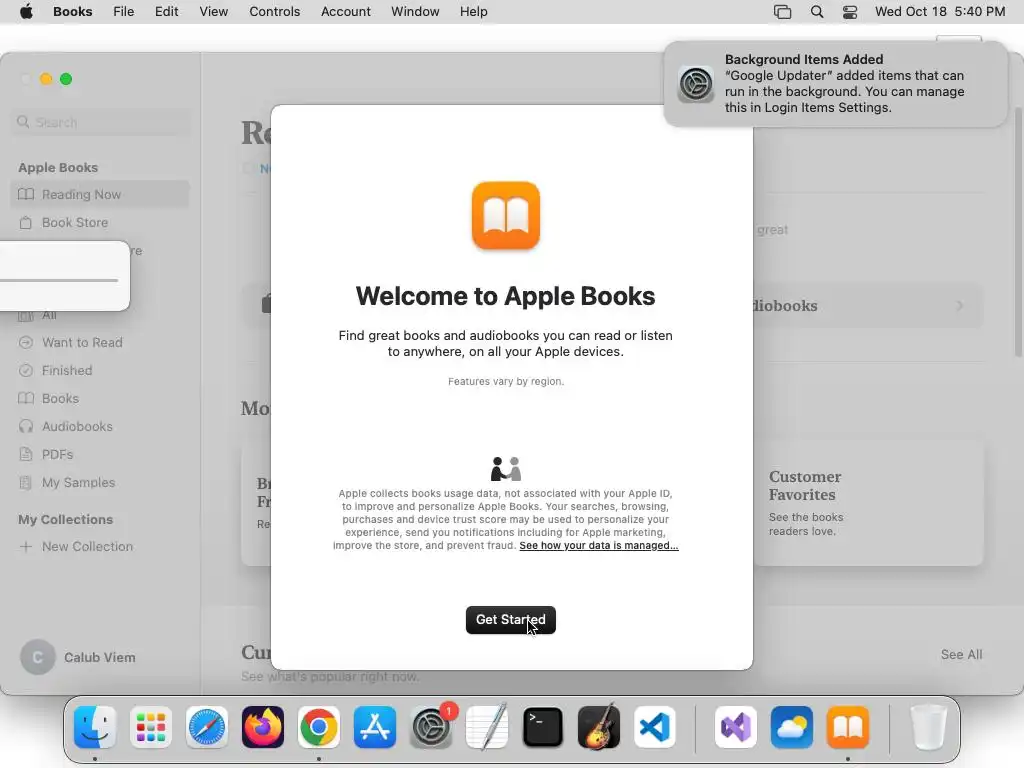Launch Terminal from the Dock
1024x768 pixels.
[543, 727]
